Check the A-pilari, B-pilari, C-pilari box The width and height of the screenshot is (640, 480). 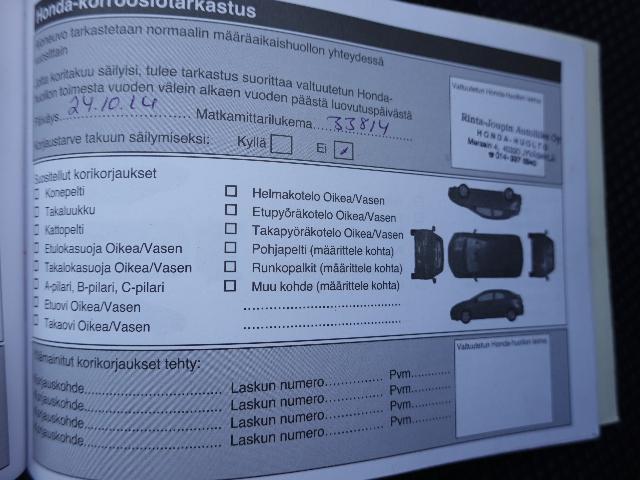[37, 285]
